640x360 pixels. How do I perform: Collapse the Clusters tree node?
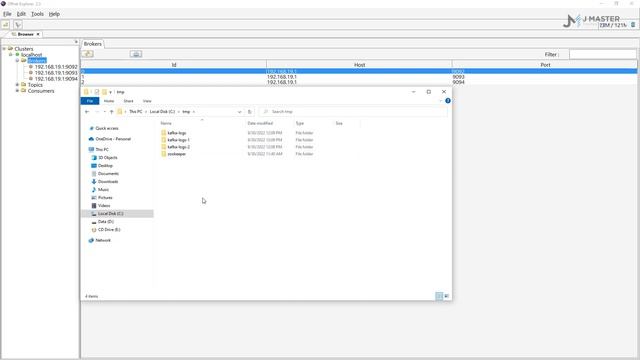click(4, 49)
